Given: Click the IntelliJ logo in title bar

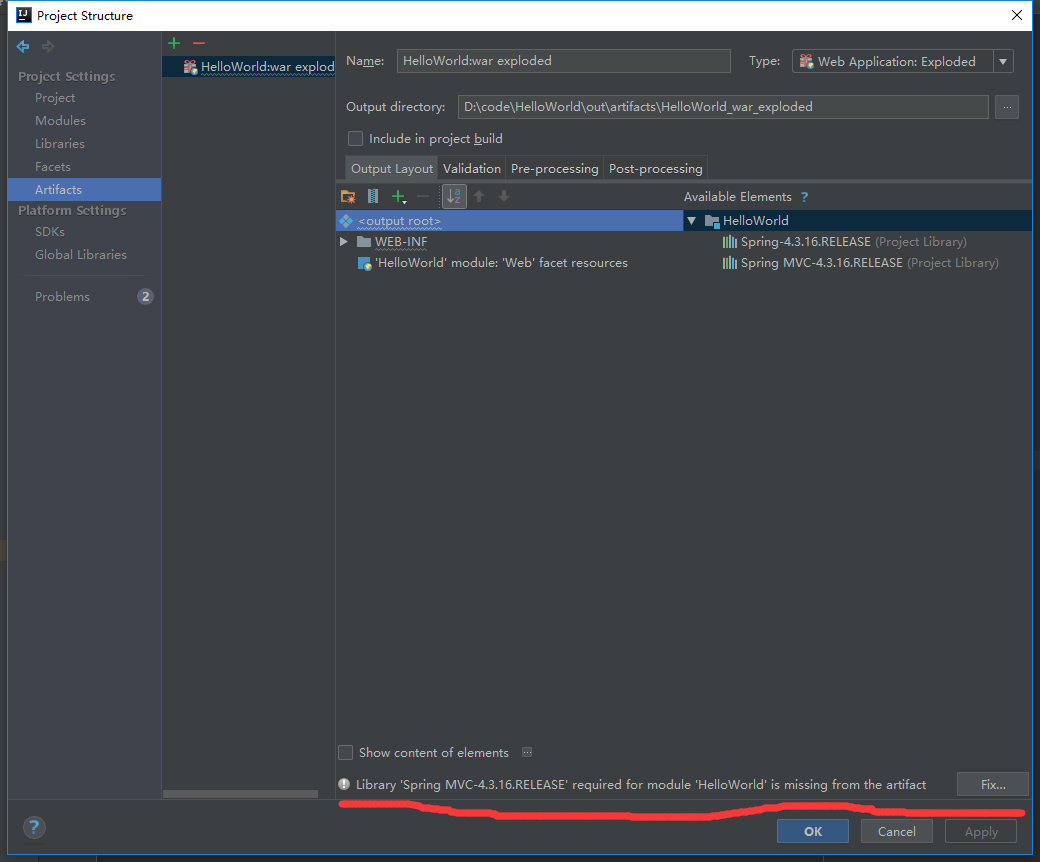Looking at the screenshot, I should [24, 15].
